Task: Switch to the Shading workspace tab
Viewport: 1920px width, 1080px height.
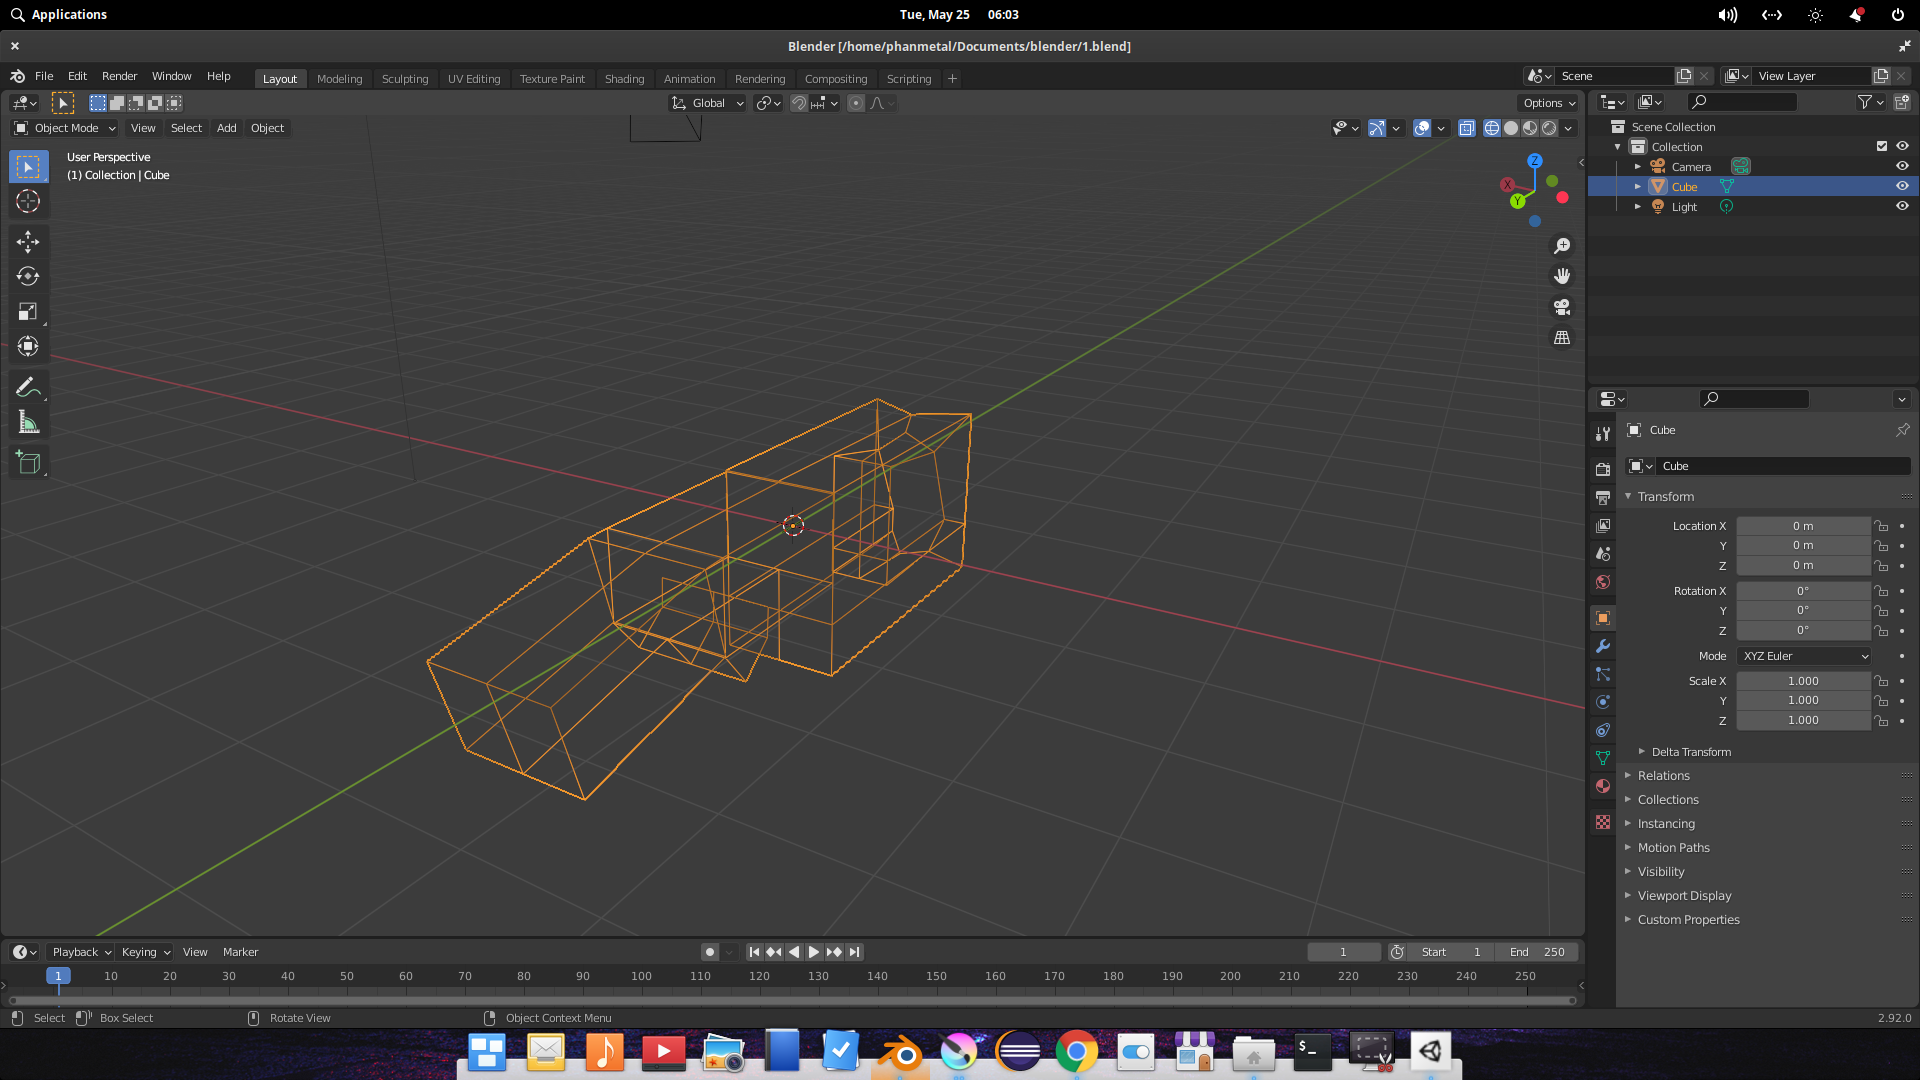Action: (624, 78)
